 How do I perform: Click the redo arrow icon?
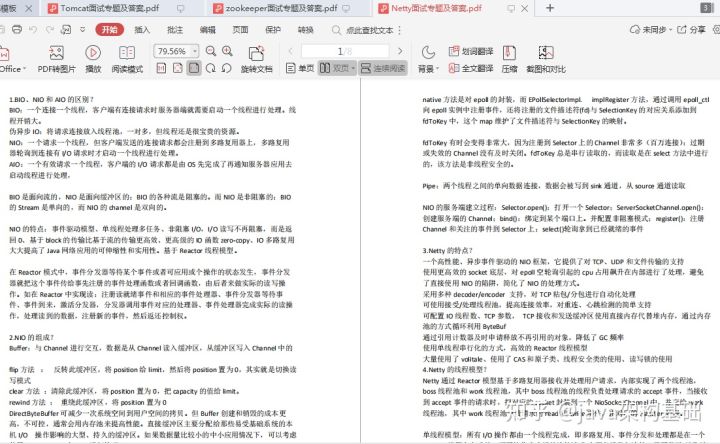50,29
